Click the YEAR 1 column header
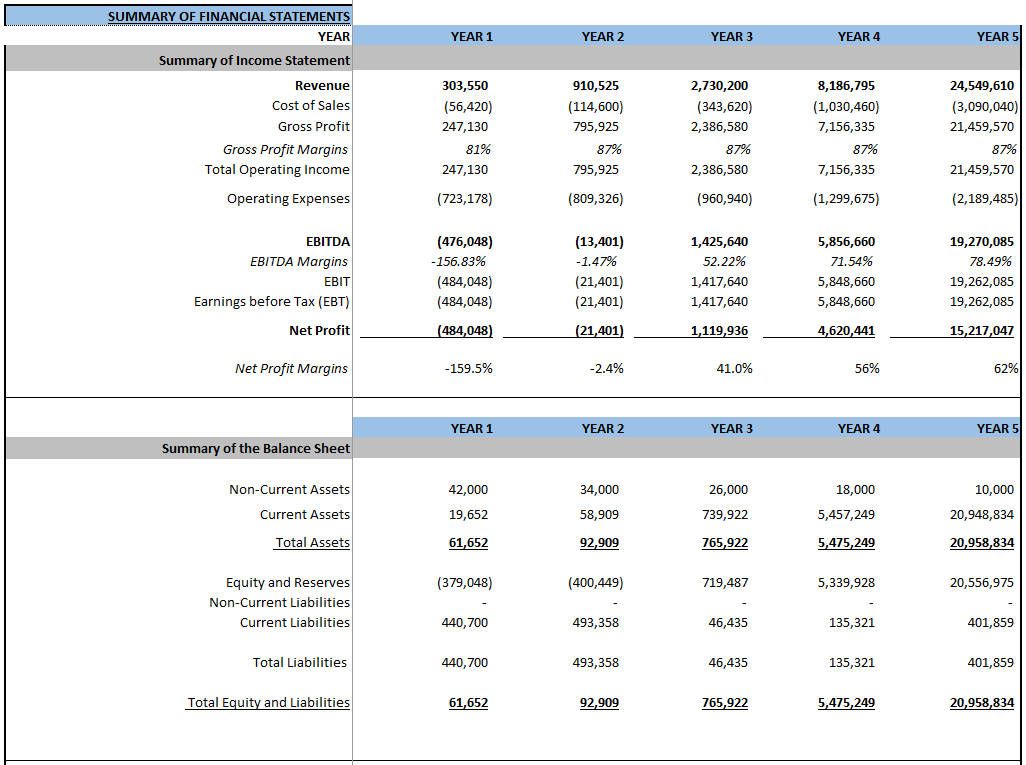 (471, 36)
